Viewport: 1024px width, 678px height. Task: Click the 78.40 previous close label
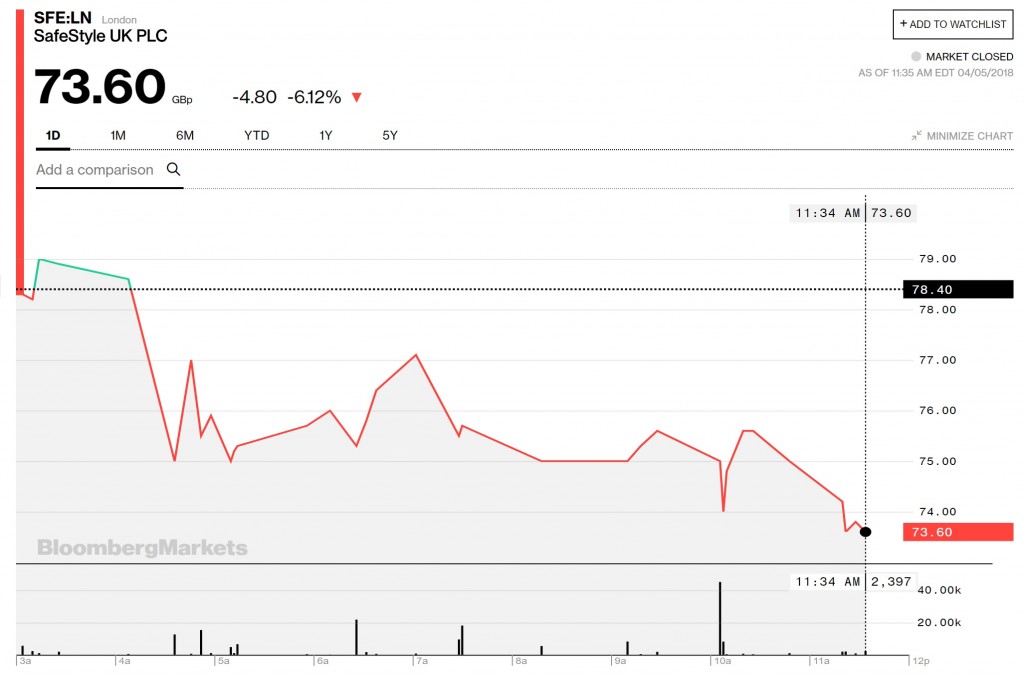coord(958,289)
